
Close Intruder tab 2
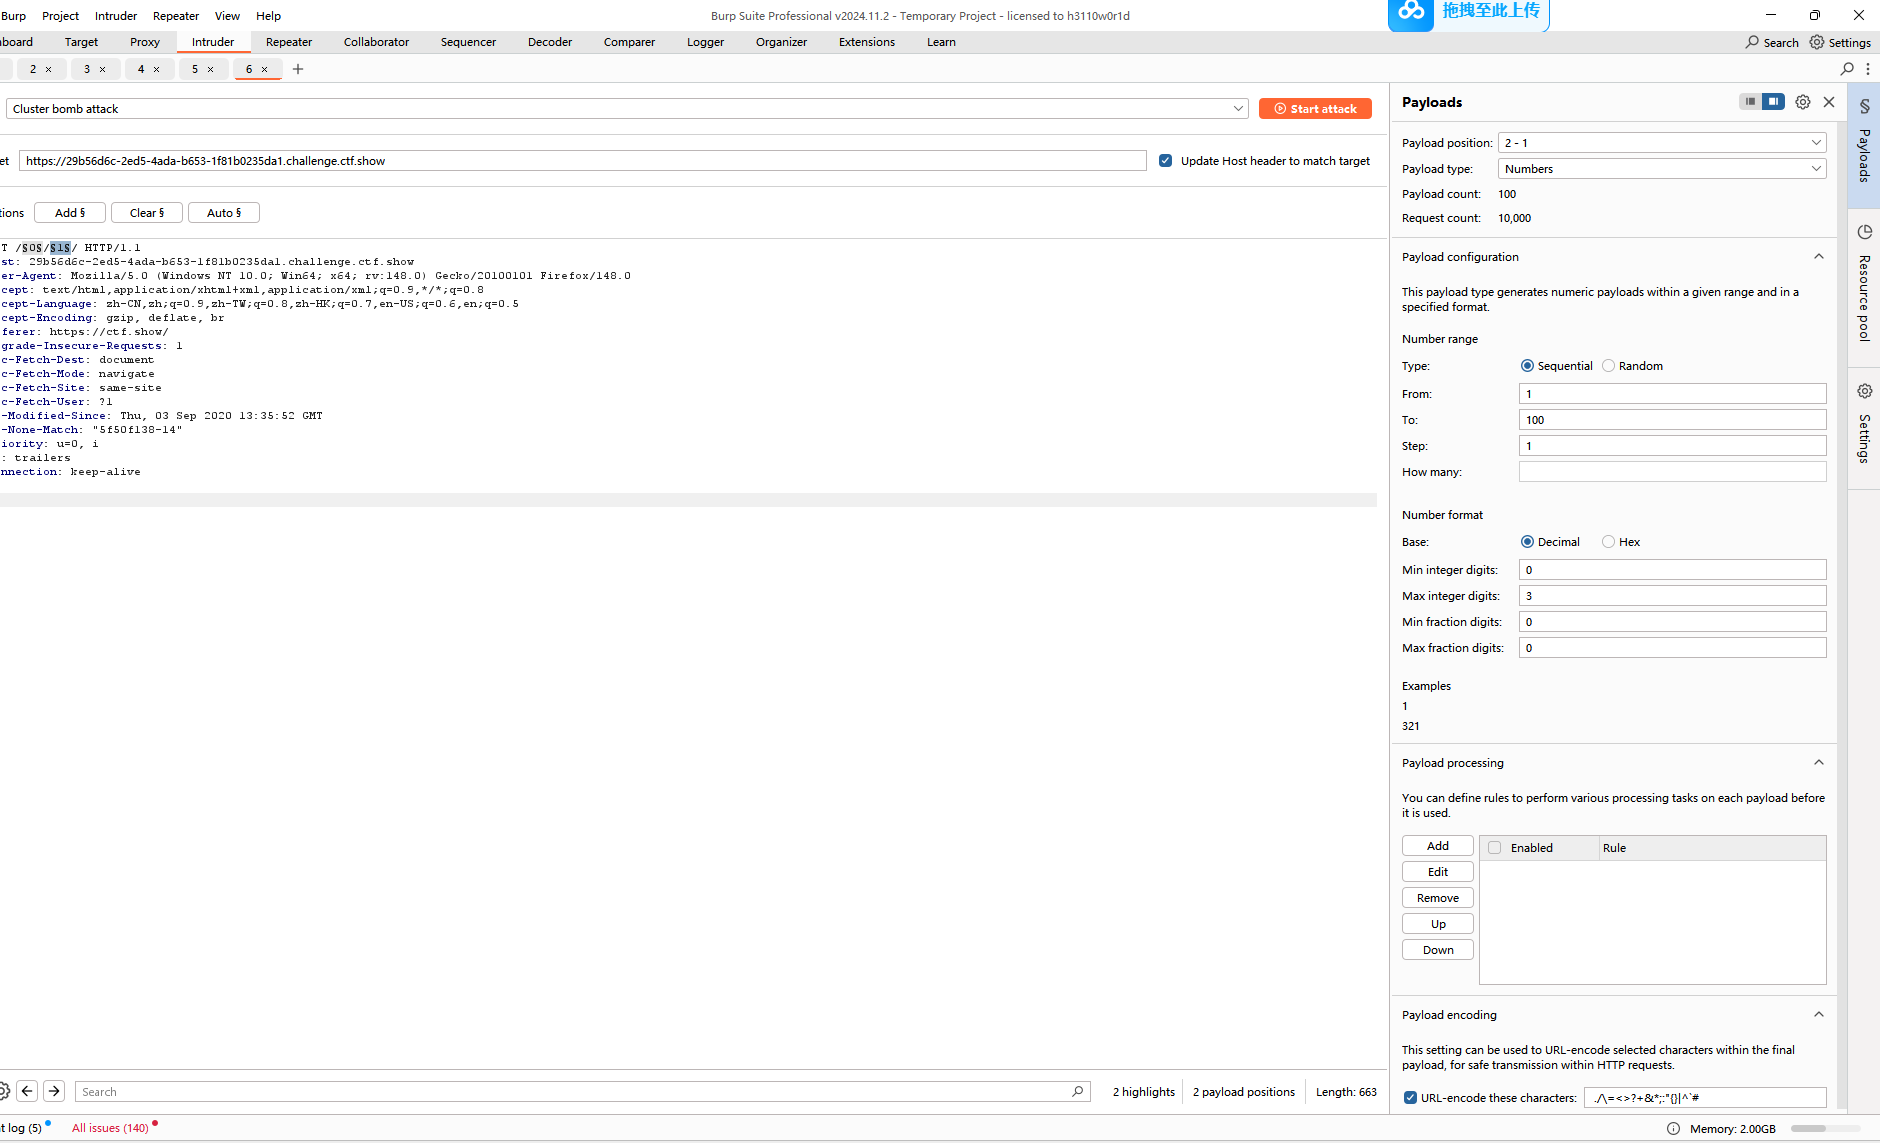(x=48, y=69)
